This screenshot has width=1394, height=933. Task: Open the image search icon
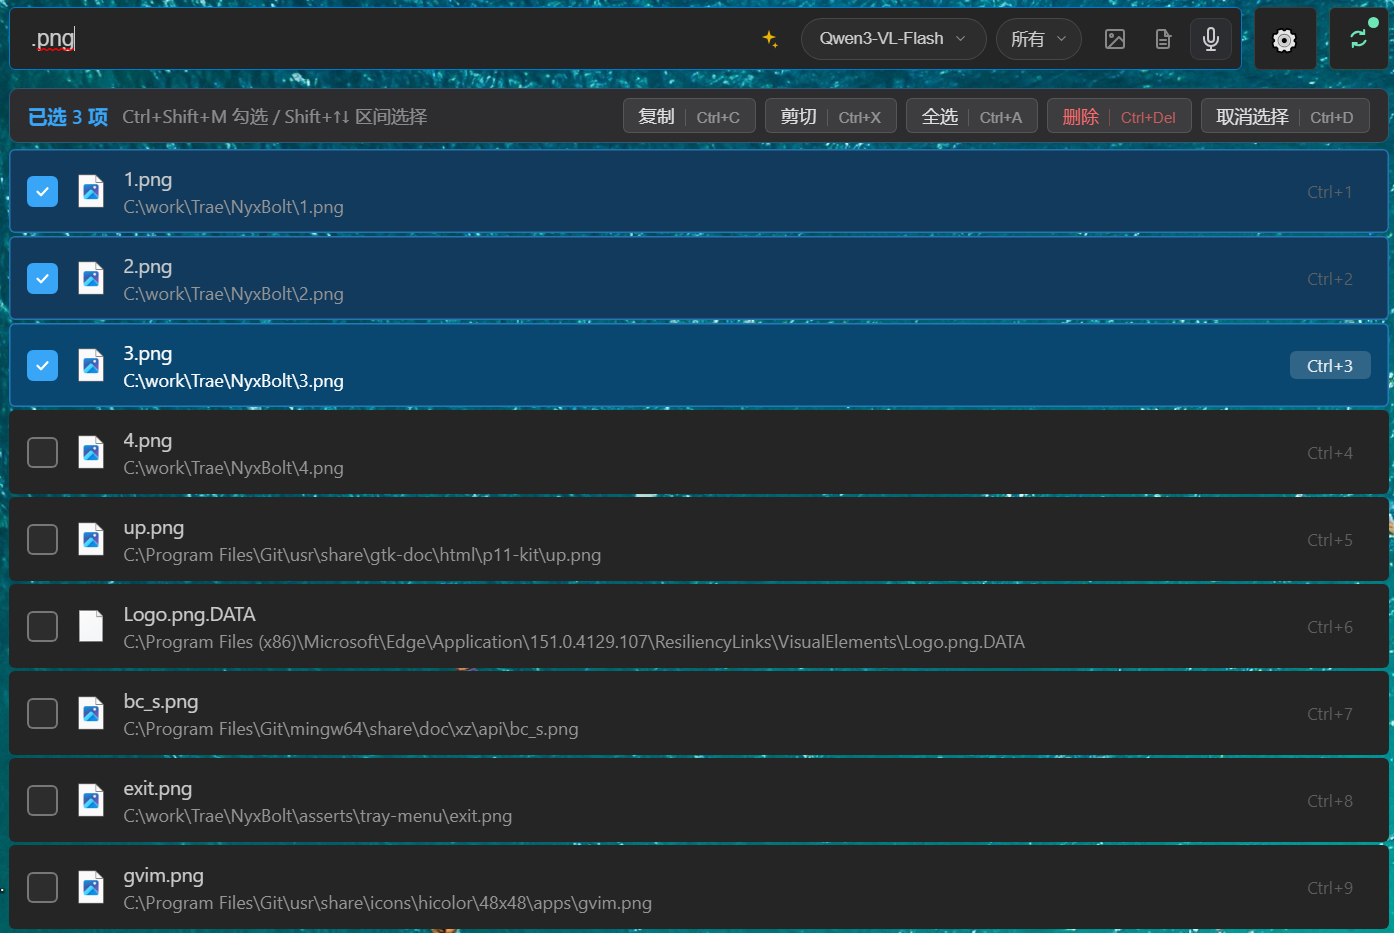[1115, 39]
